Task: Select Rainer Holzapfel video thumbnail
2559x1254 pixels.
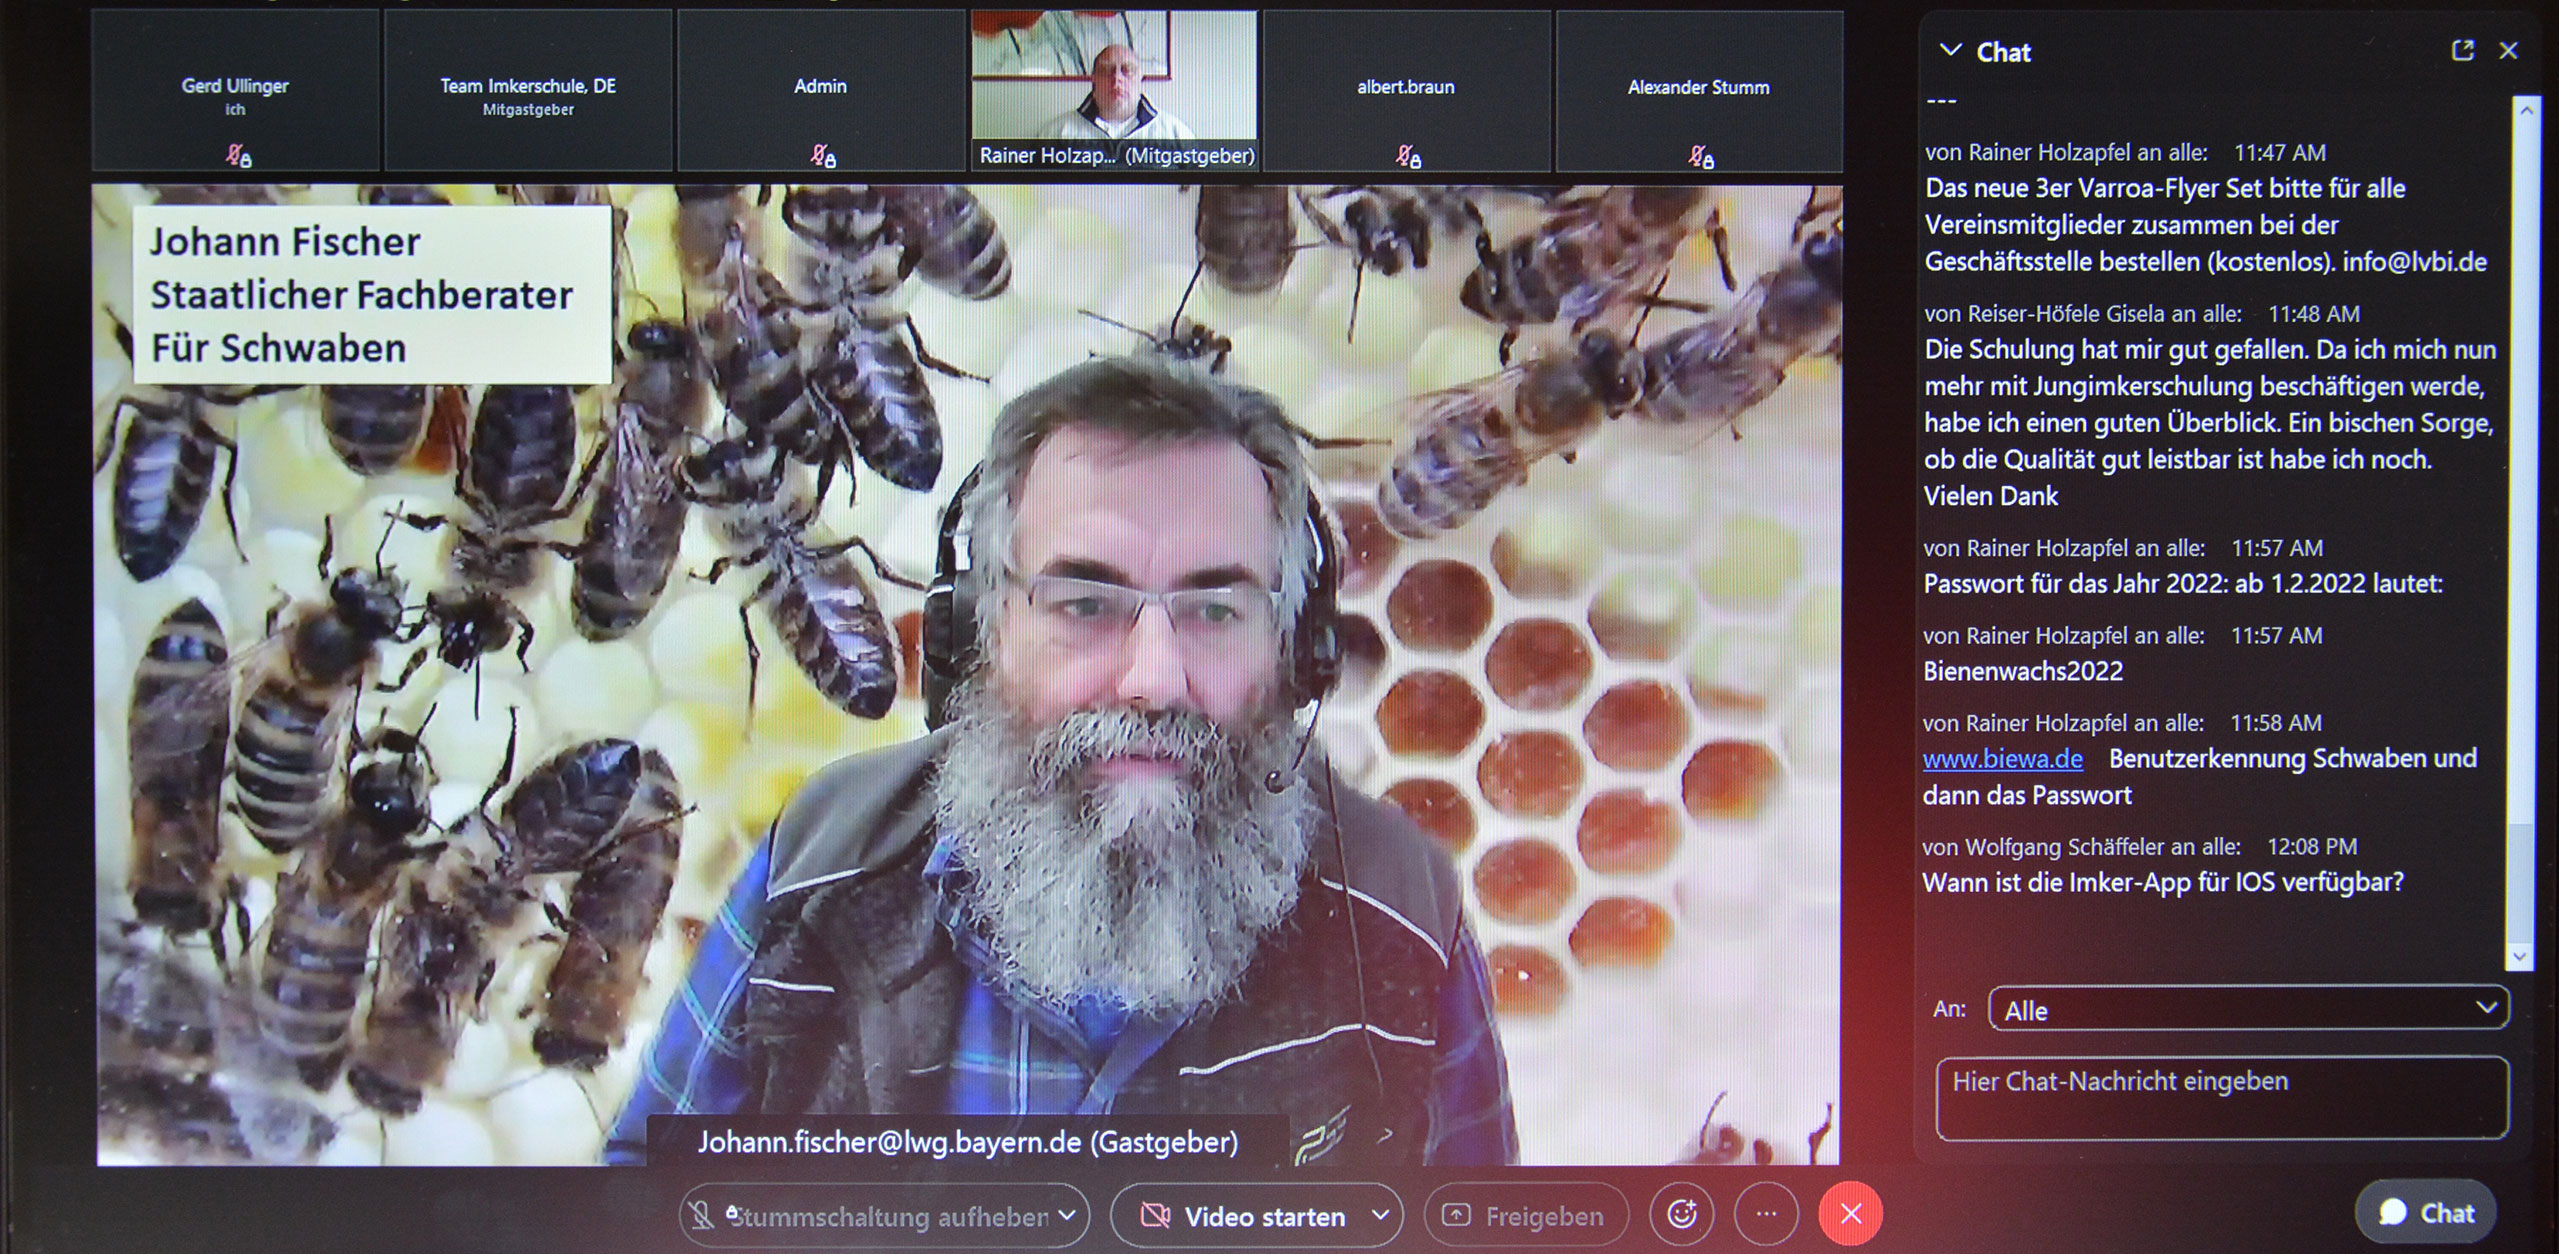Action: (1114, 91)
